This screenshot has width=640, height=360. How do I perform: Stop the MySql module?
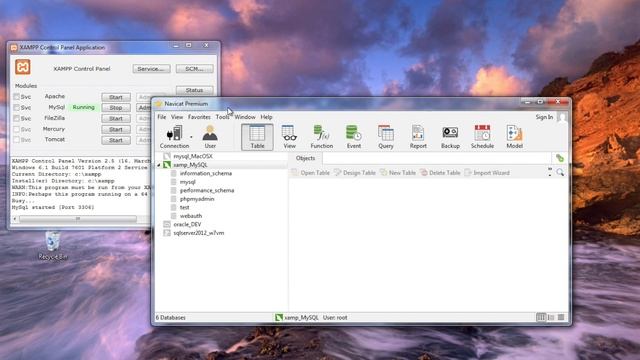click(116, 108)
